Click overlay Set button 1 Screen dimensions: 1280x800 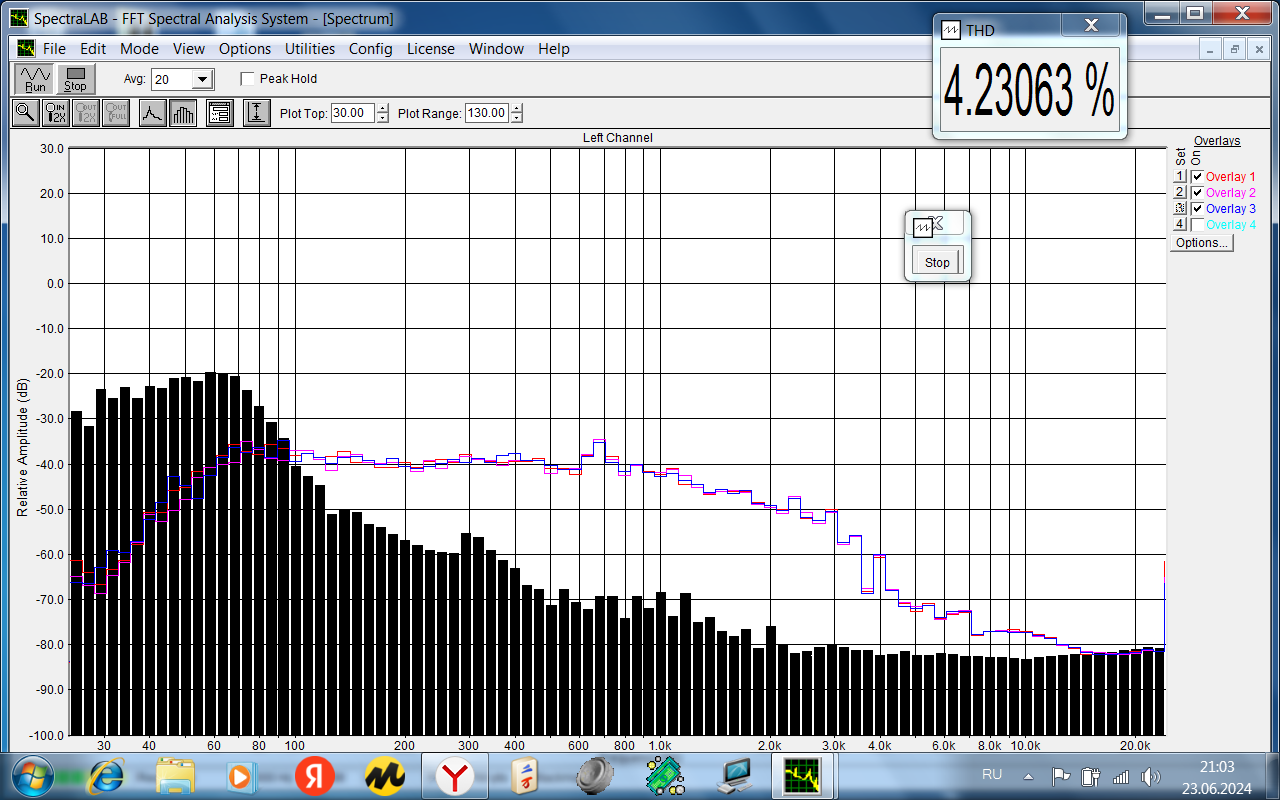(1180, 177)
